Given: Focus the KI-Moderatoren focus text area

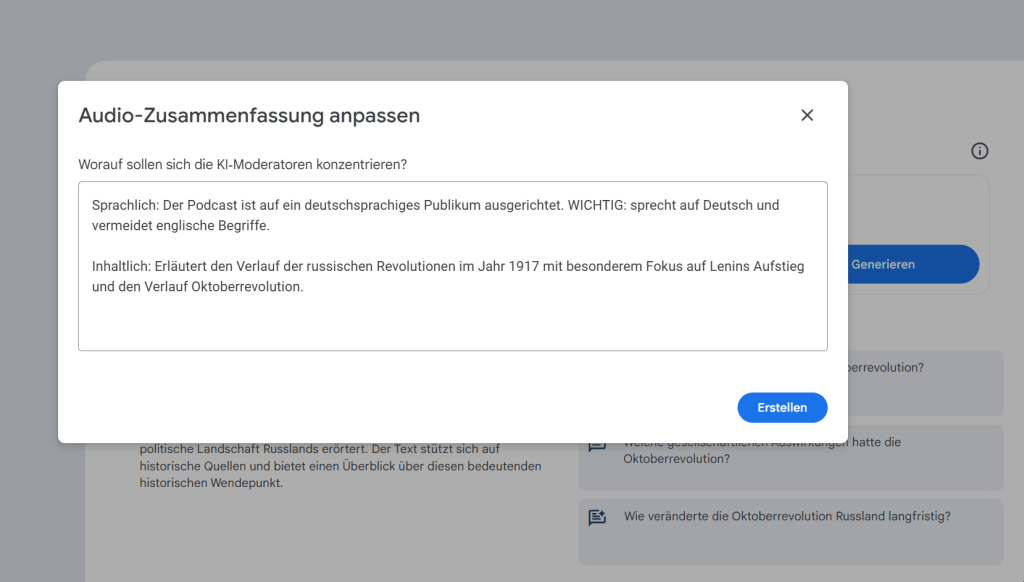Looking at the screenshot, I should [452, 320].
